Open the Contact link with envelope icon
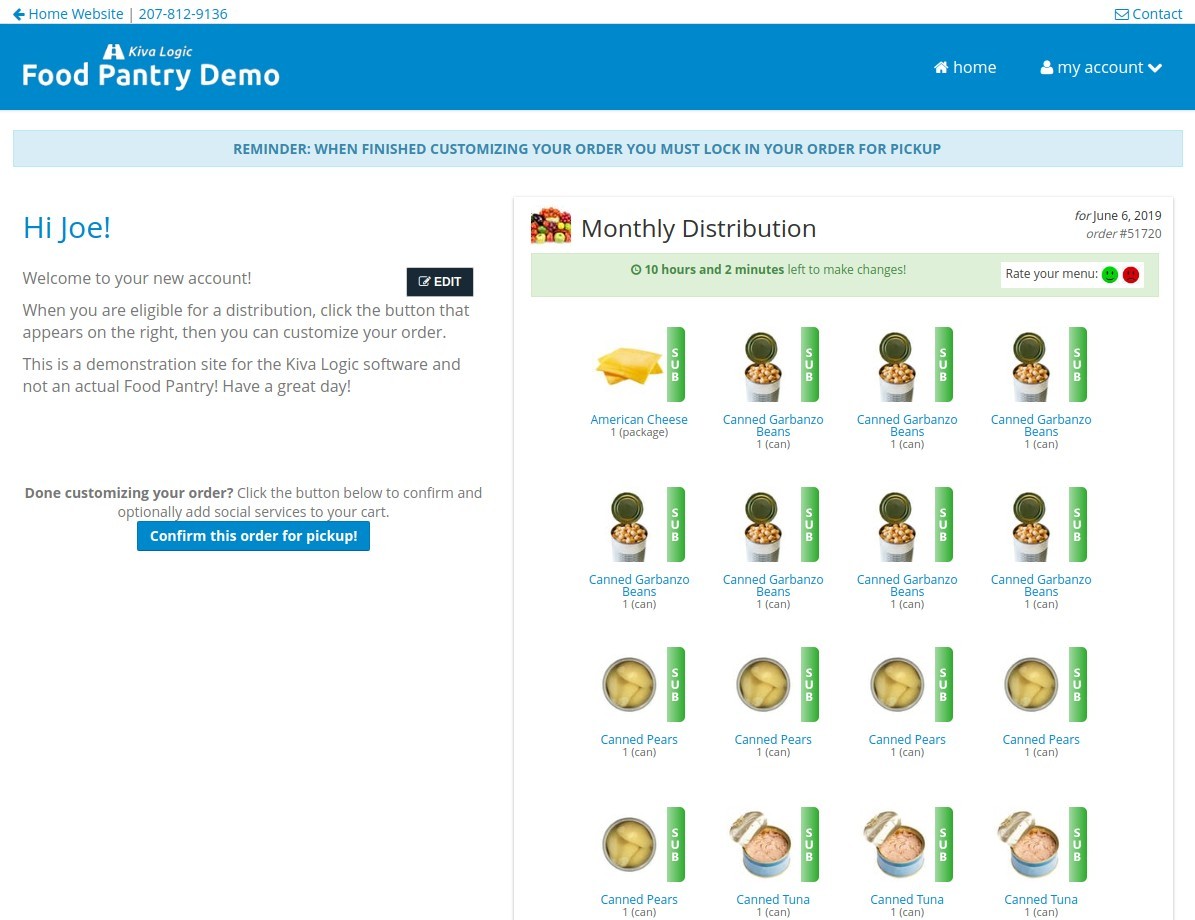Image resolution: width=1195 pixels, height=920 pixels. [x=1149, y=14]
